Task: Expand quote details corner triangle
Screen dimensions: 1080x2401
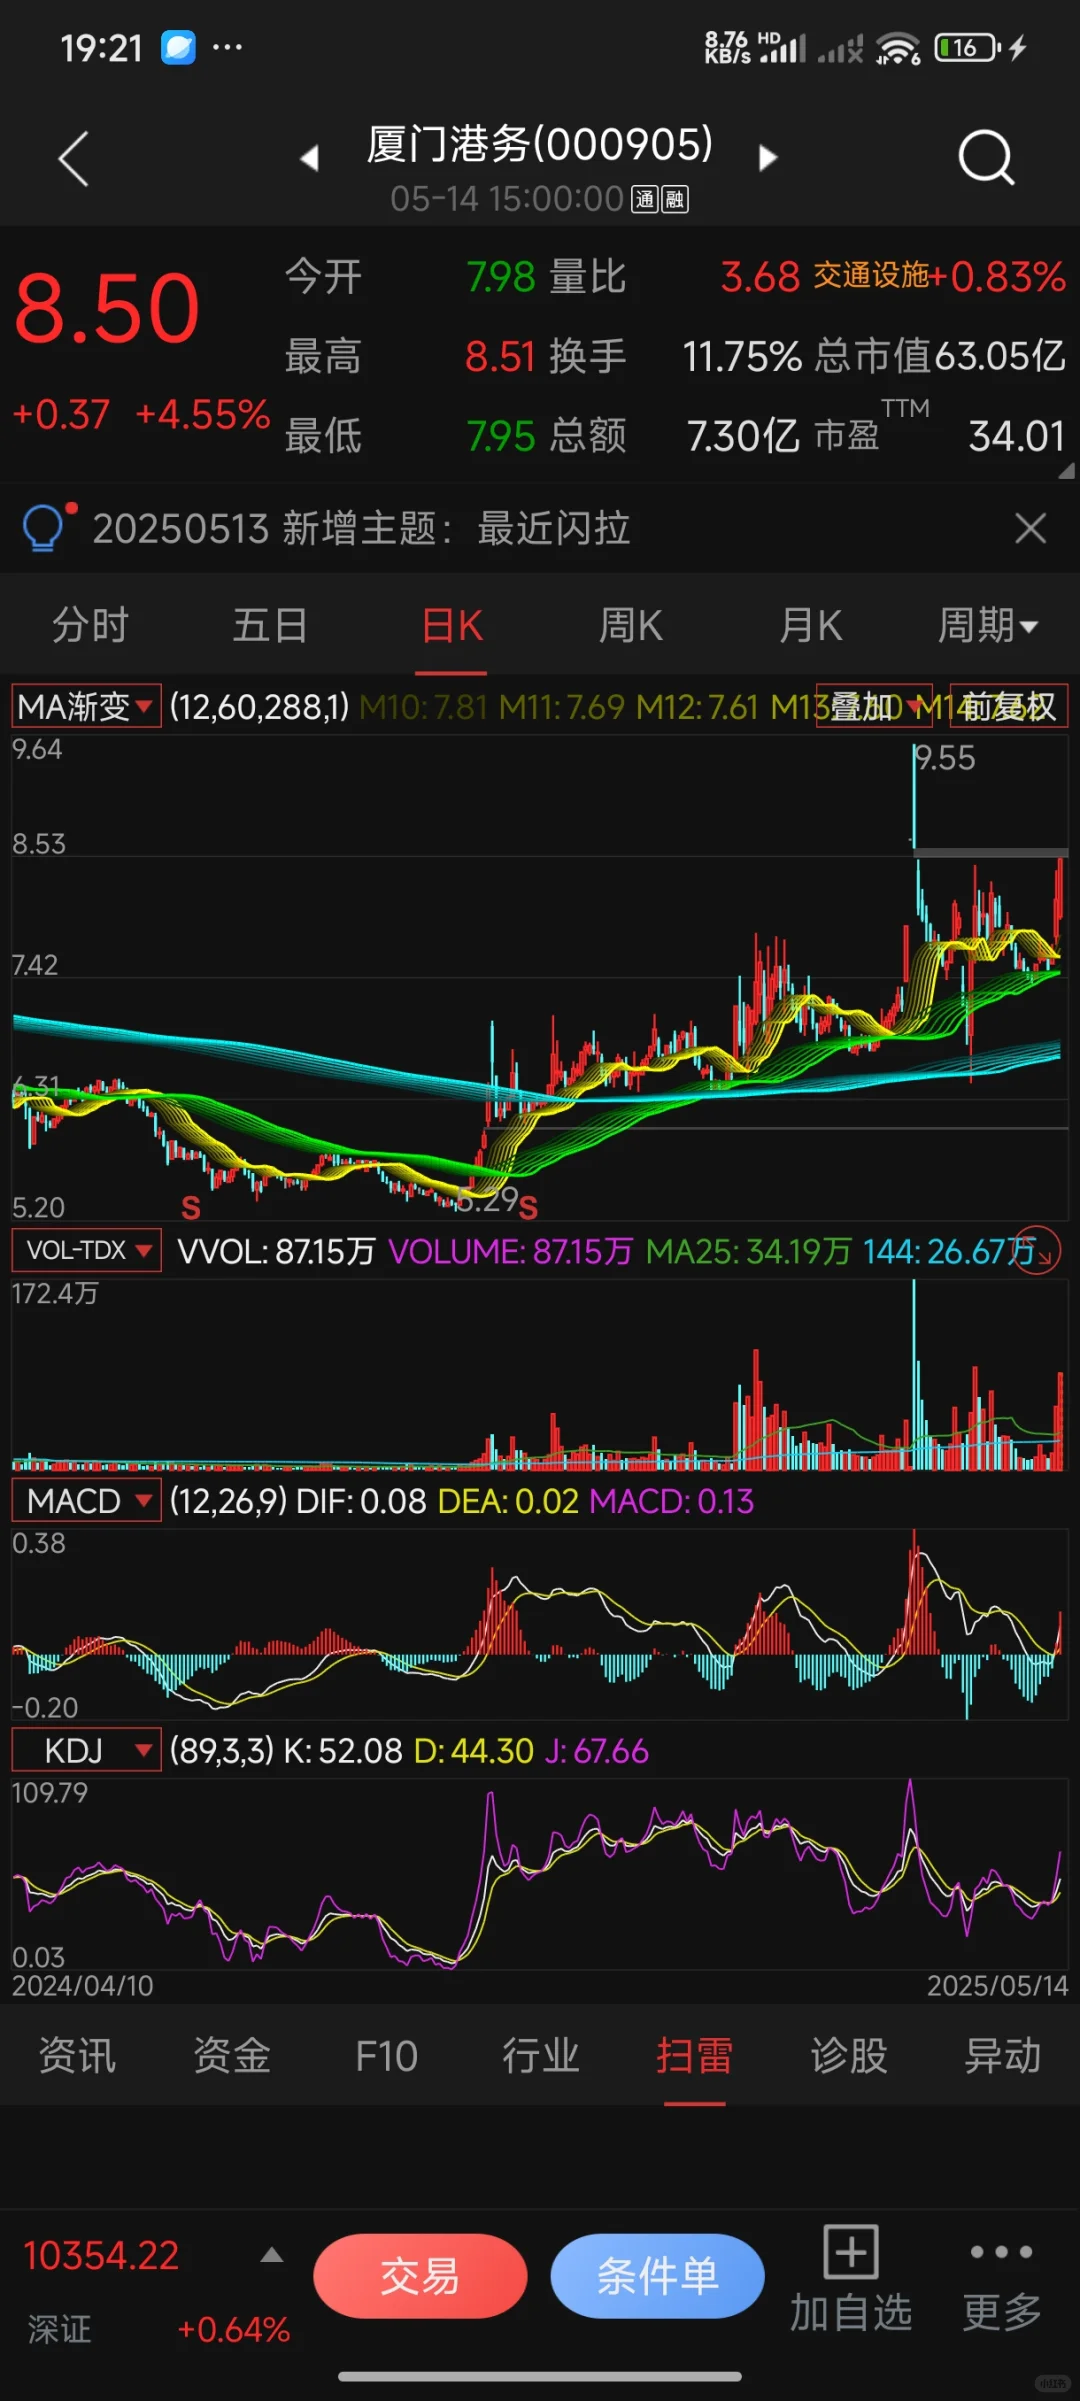Action: [x=1066, y=470]
